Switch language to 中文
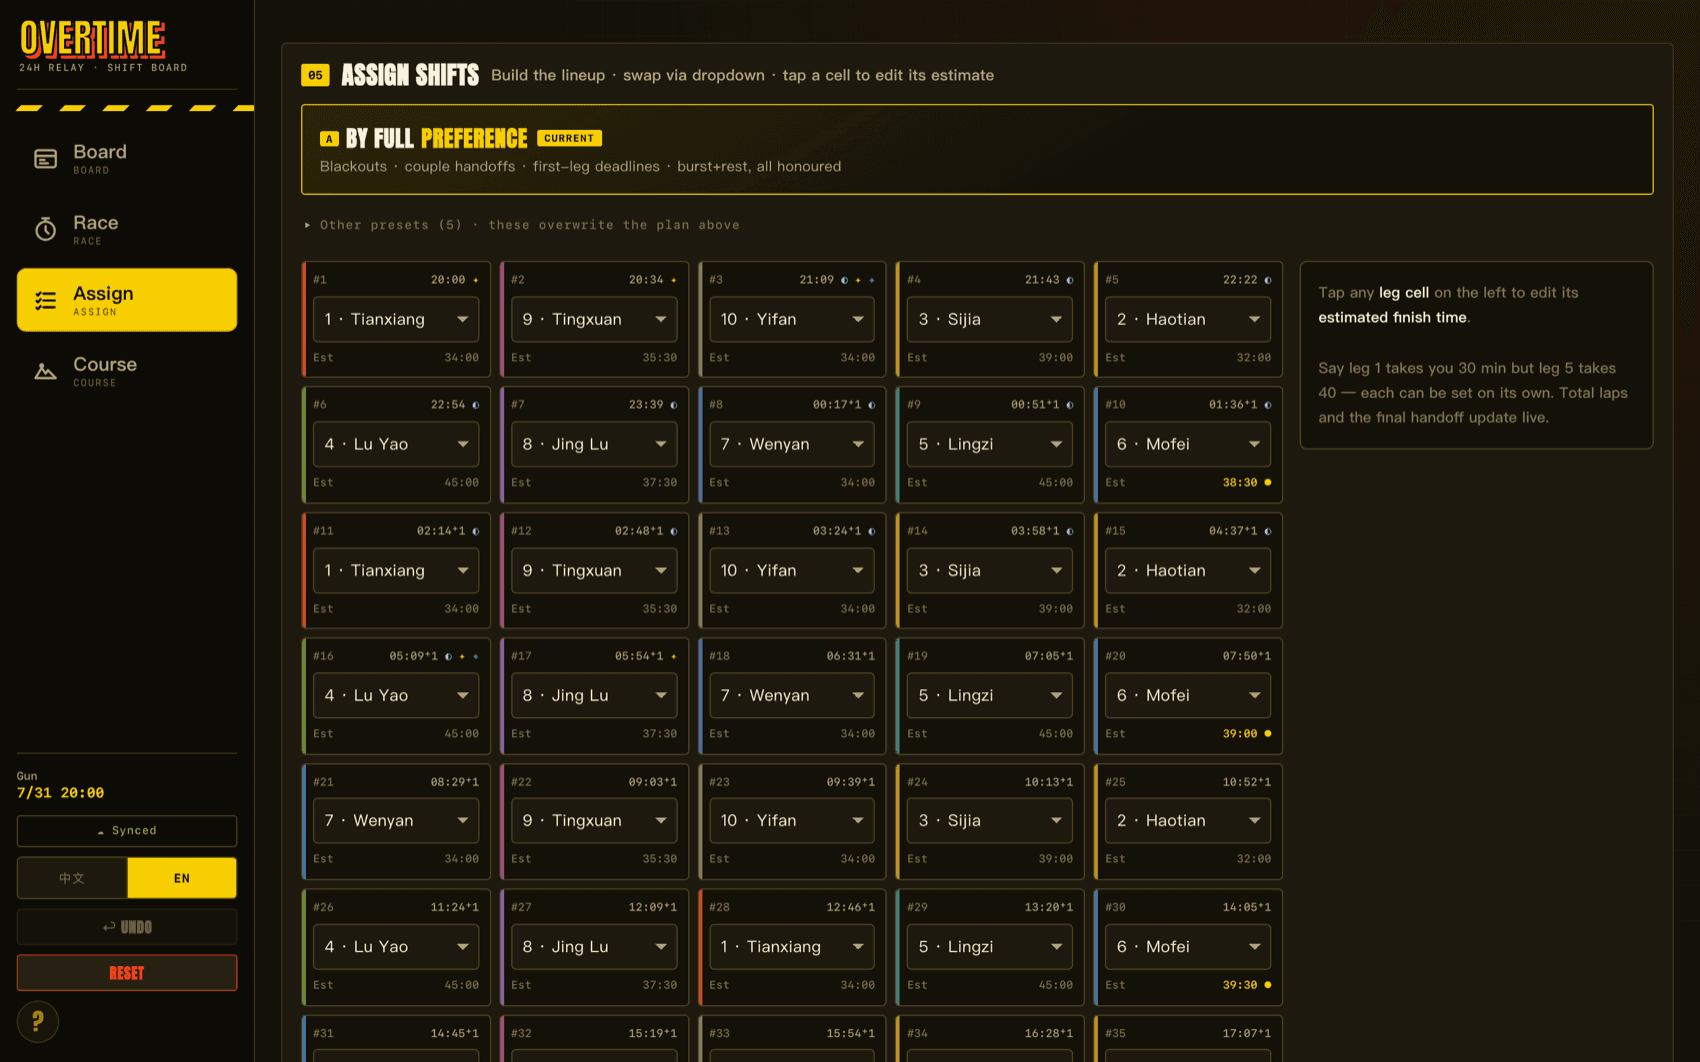1700x1062 pixels. [72, 878]
